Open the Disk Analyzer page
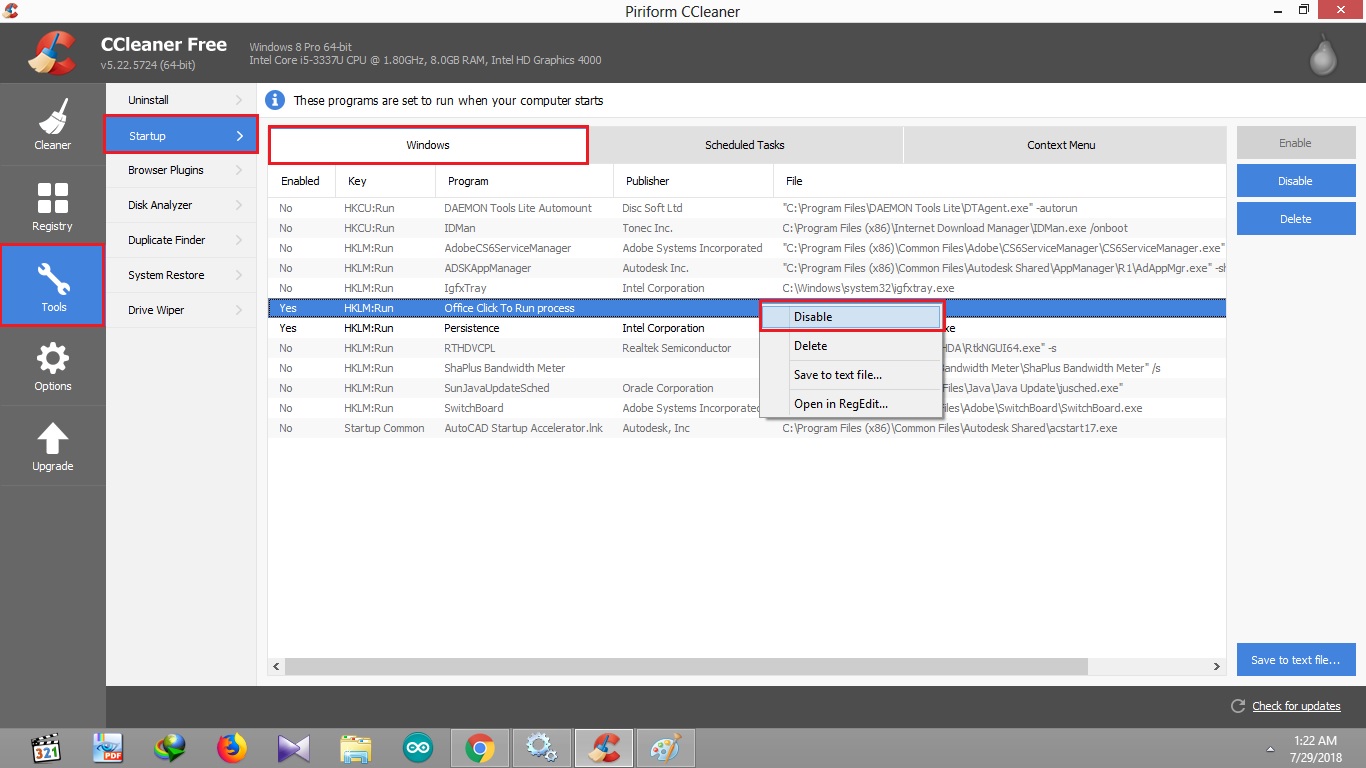Screen dimensions: 1366x768 click(181, 205)
